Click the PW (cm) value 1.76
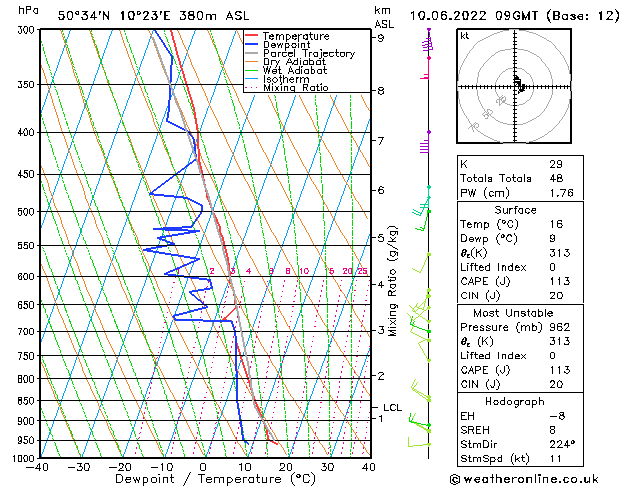The image size is (629, 486). click(x=562, y=193)
